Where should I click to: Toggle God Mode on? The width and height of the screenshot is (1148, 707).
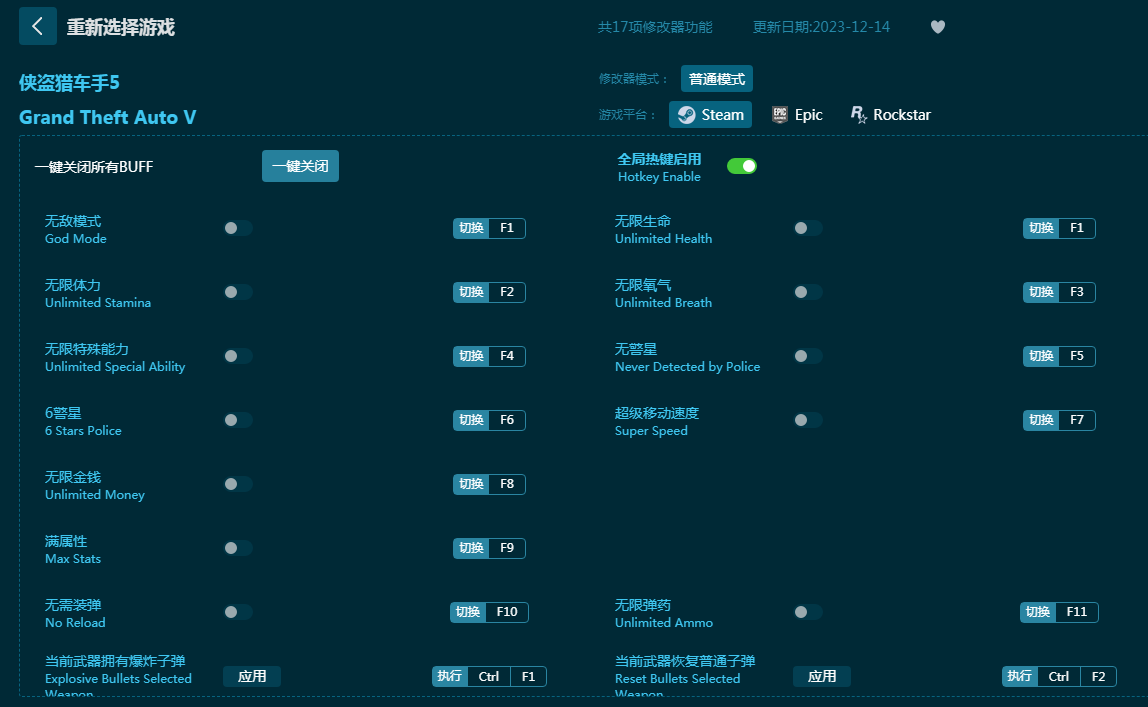(x=238, y=228)
